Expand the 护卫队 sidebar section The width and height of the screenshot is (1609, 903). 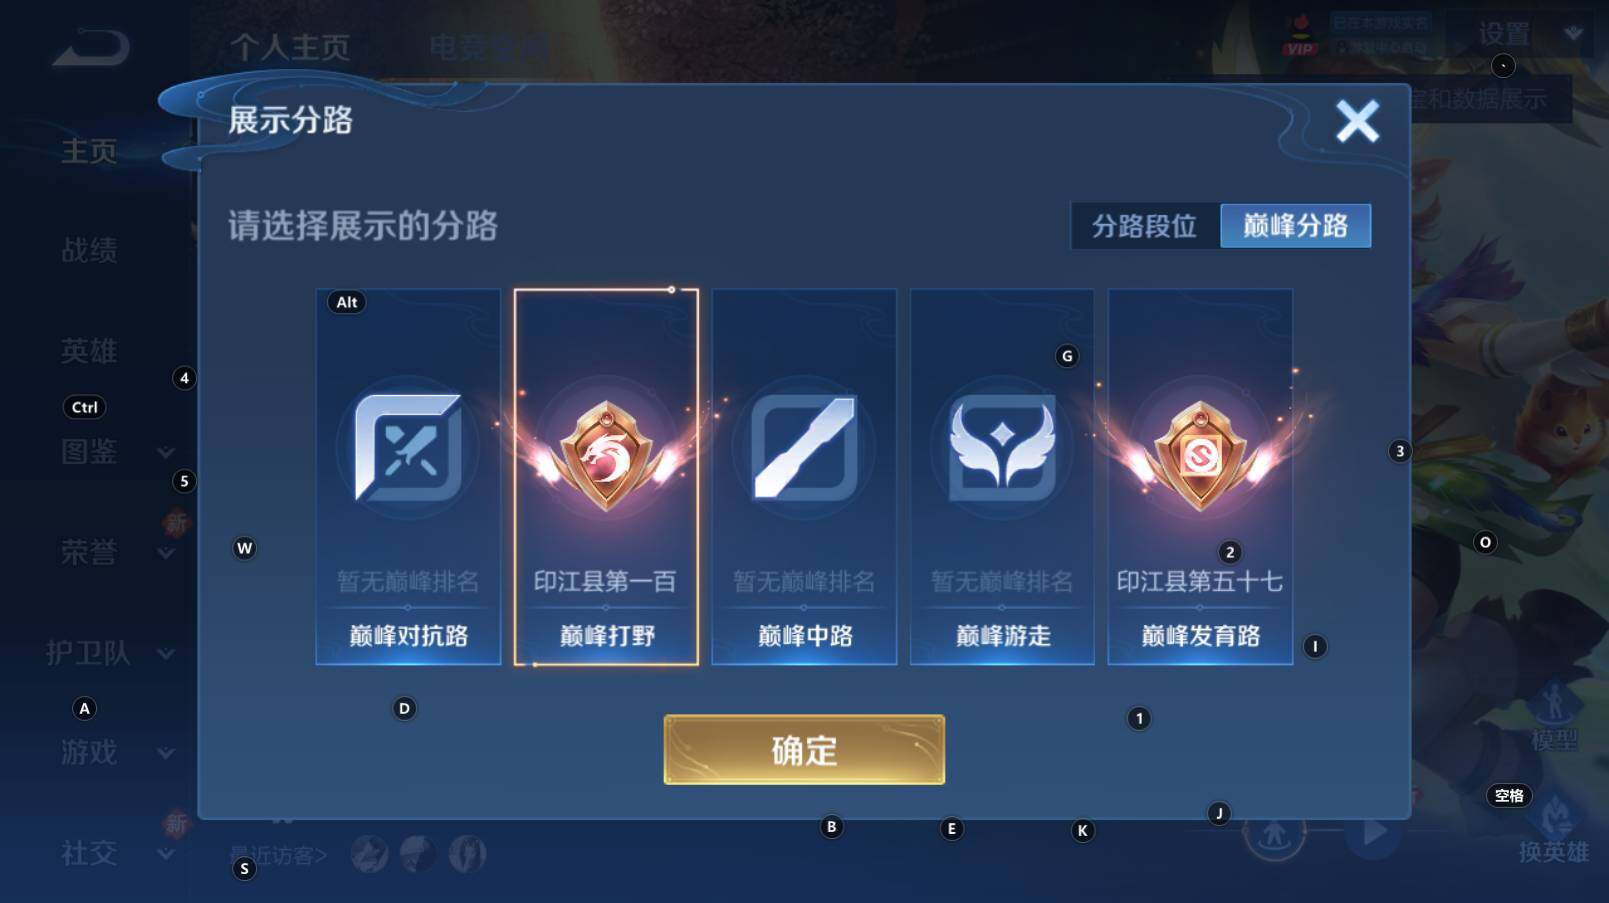pyautogui.click(x=166, y=654)
